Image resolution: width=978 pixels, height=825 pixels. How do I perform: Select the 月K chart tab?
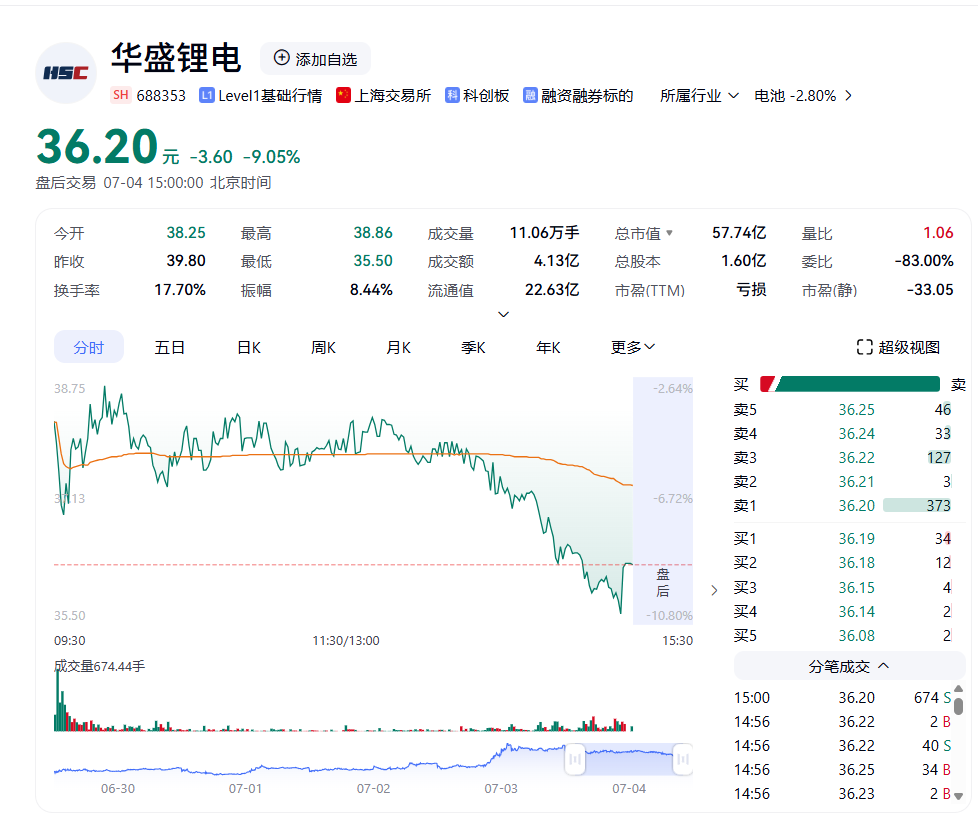click(x=398, y=347)
